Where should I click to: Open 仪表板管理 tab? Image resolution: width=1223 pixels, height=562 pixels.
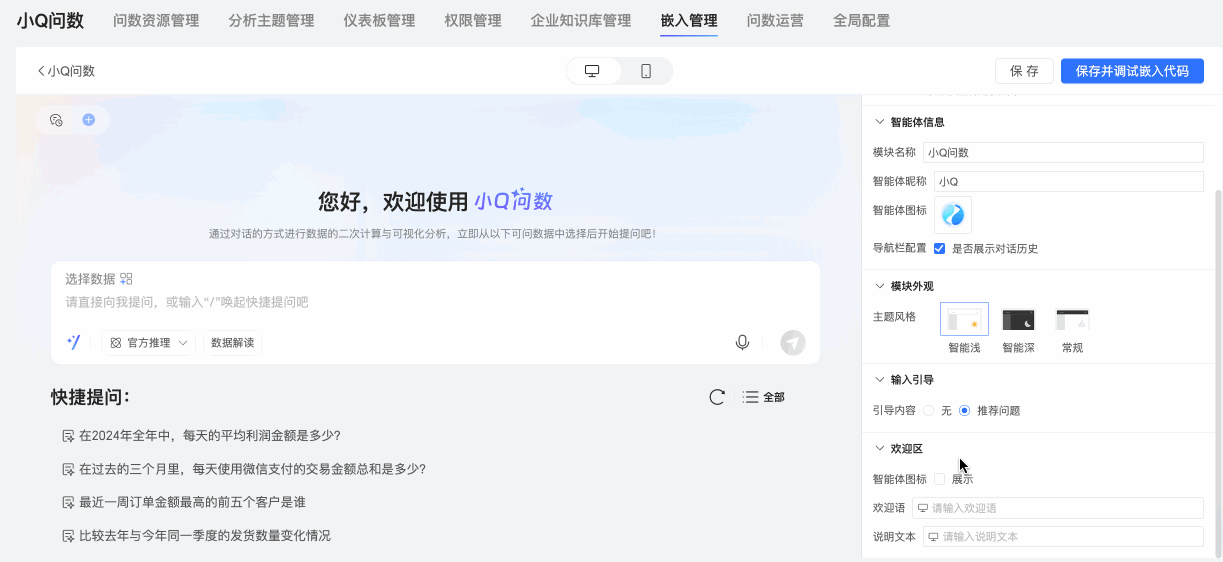379,20
